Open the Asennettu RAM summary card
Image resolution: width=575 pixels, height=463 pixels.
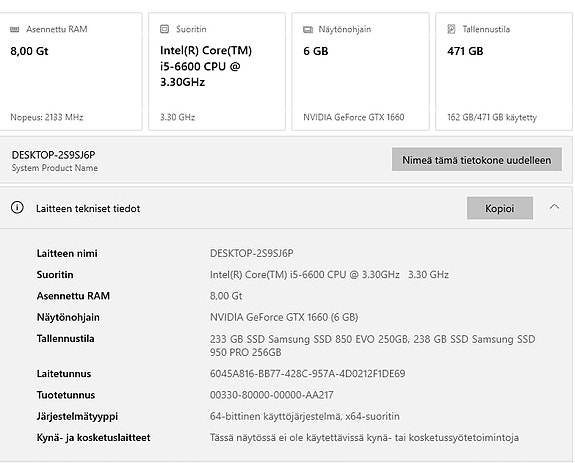click(x=70, y=71)
